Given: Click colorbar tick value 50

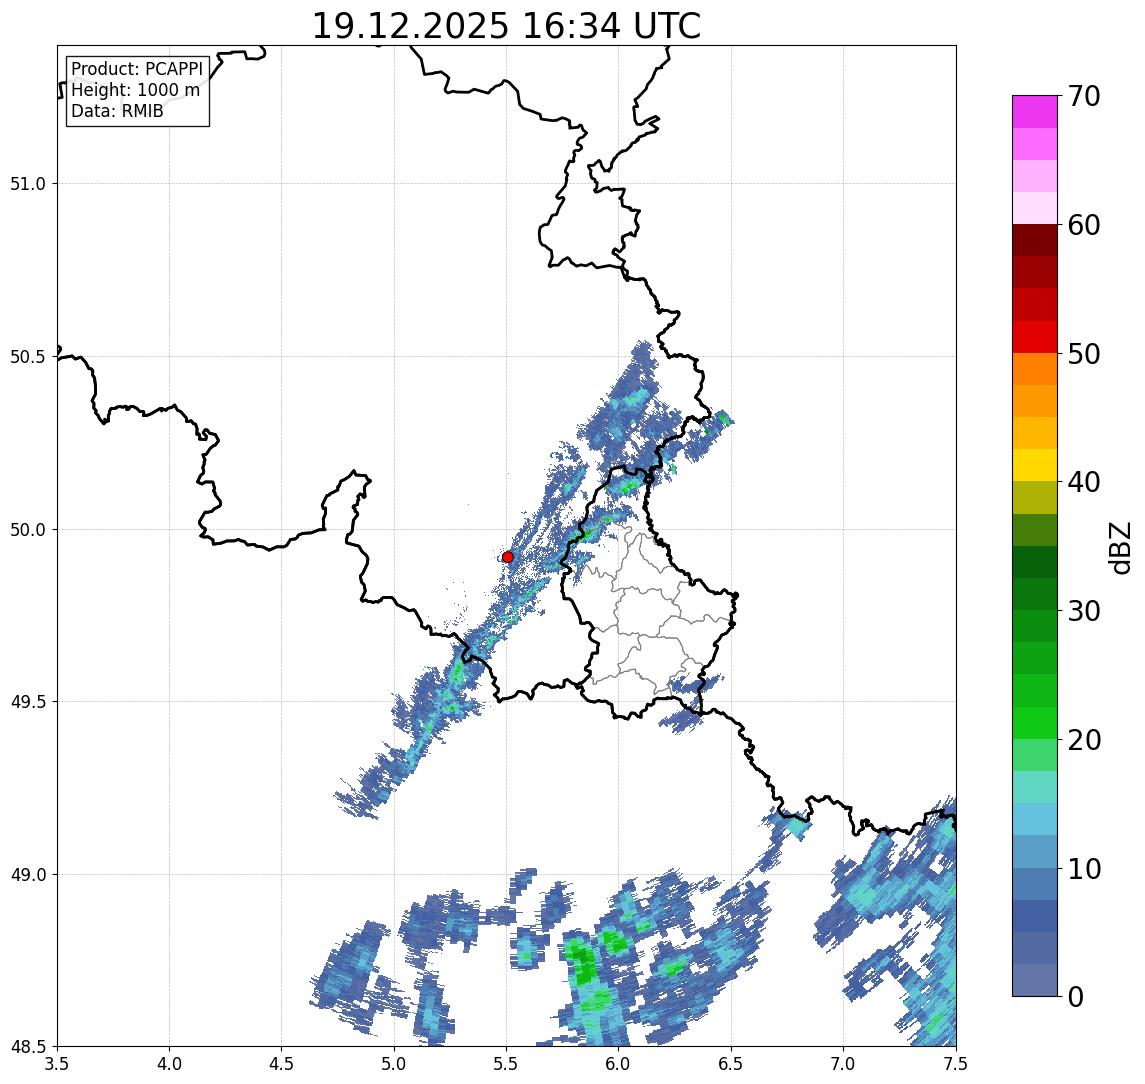Looking at the screenshot, I should (x=1083, y=354).
